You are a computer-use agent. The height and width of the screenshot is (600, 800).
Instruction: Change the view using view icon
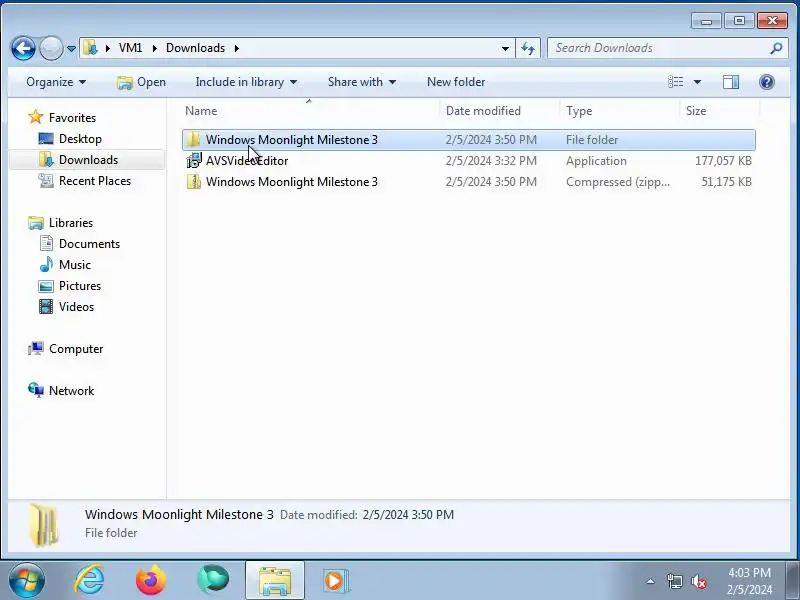[x=676, y=82]
